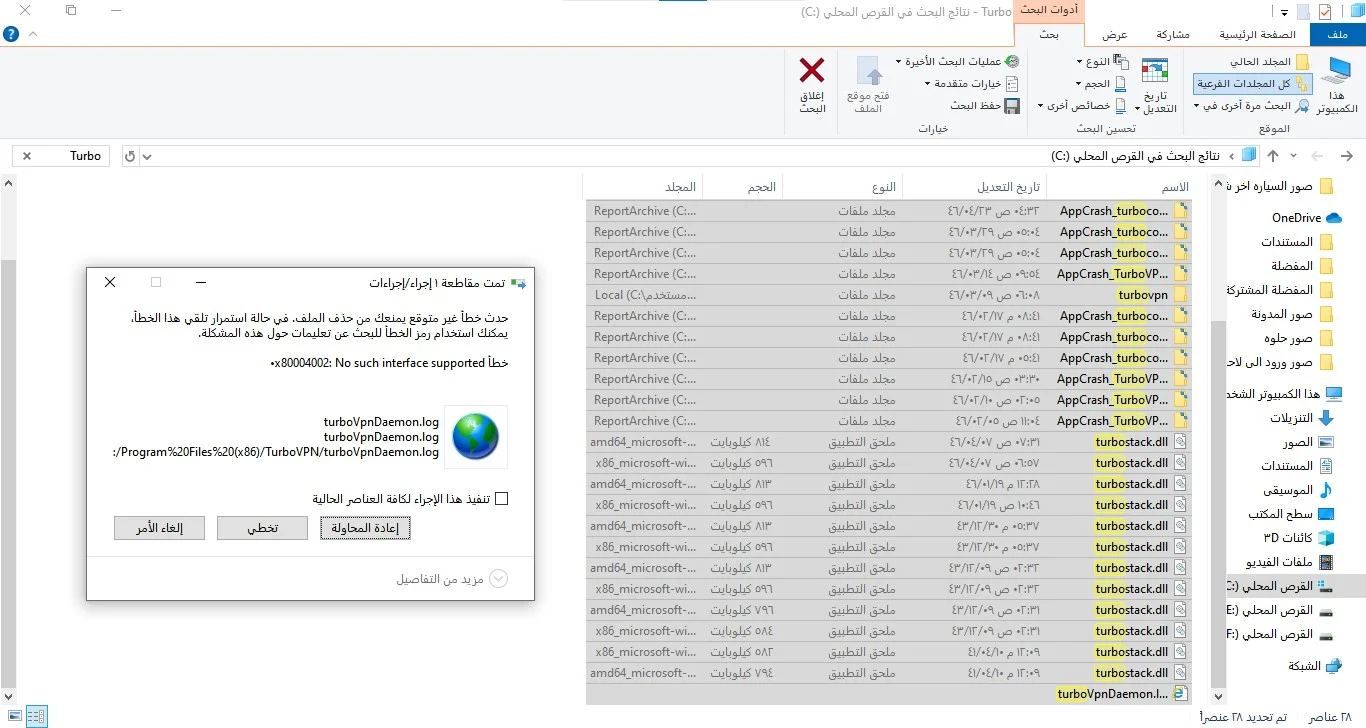This screenshot has height=728, width=1366.
Task: Open the Size (الحجم) filter dropdown
Action: tap(1101, 84)
